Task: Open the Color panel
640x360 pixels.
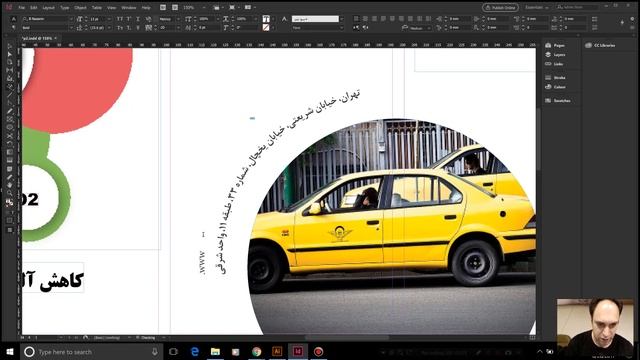Action: pos(556,87)
